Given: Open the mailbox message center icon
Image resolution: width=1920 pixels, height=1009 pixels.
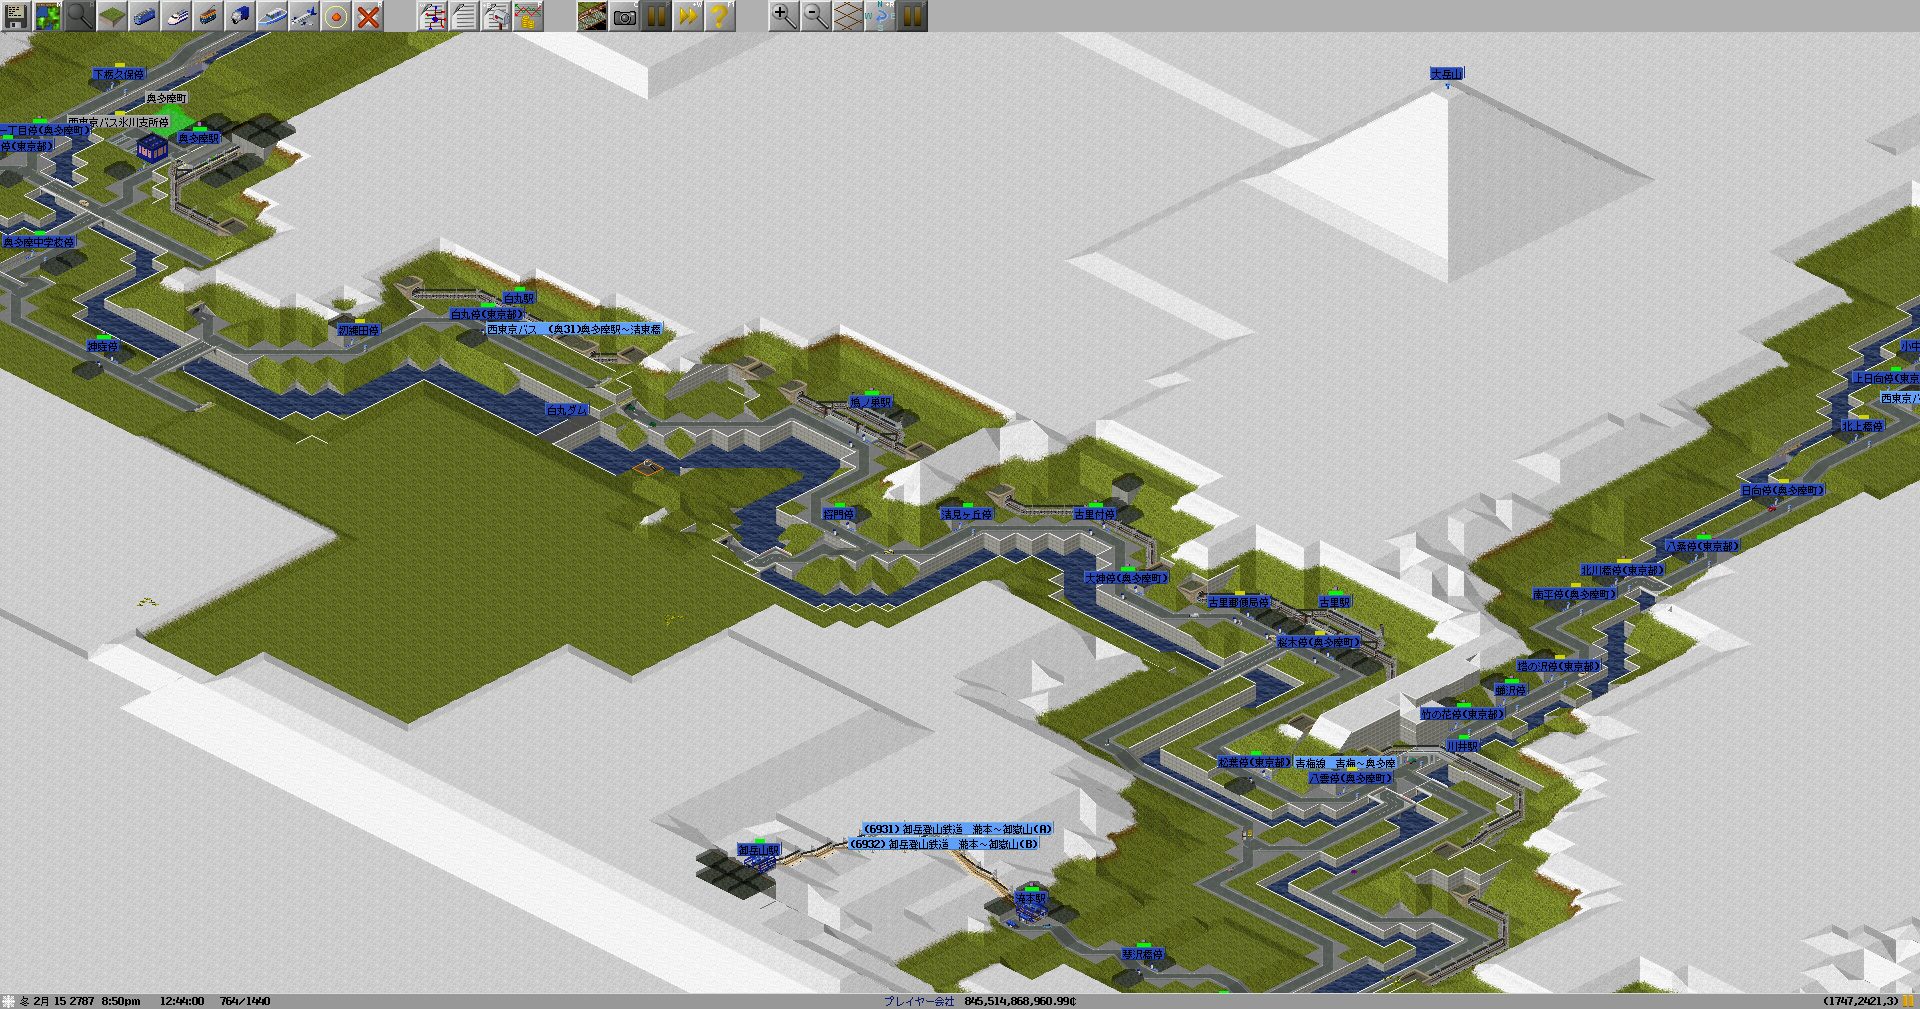Looking at the screenshot, I should [496, 16].
